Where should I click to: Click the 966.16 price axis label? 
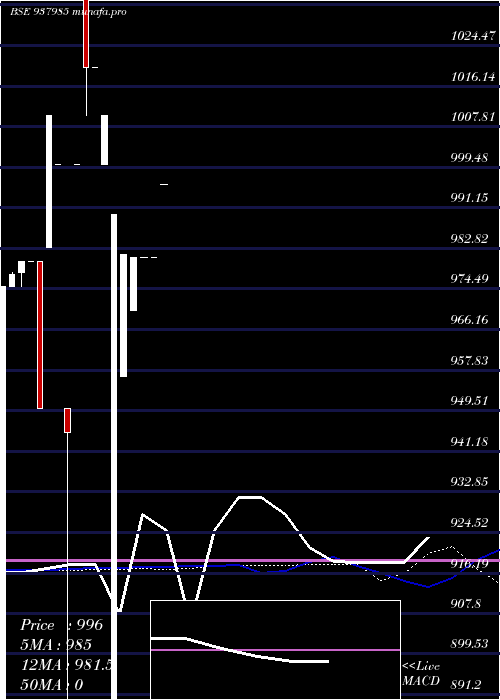(469, 320)
